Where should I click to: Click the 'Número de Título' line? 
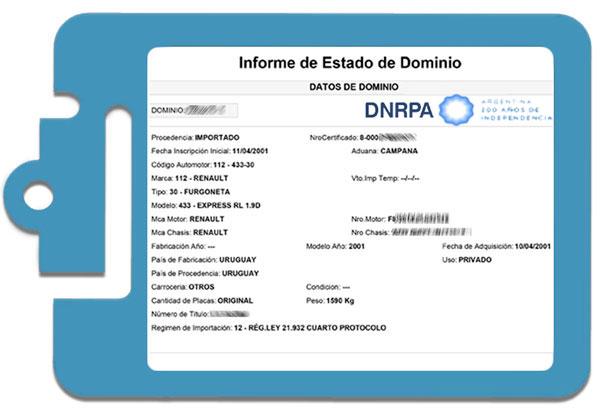(200, 314)
